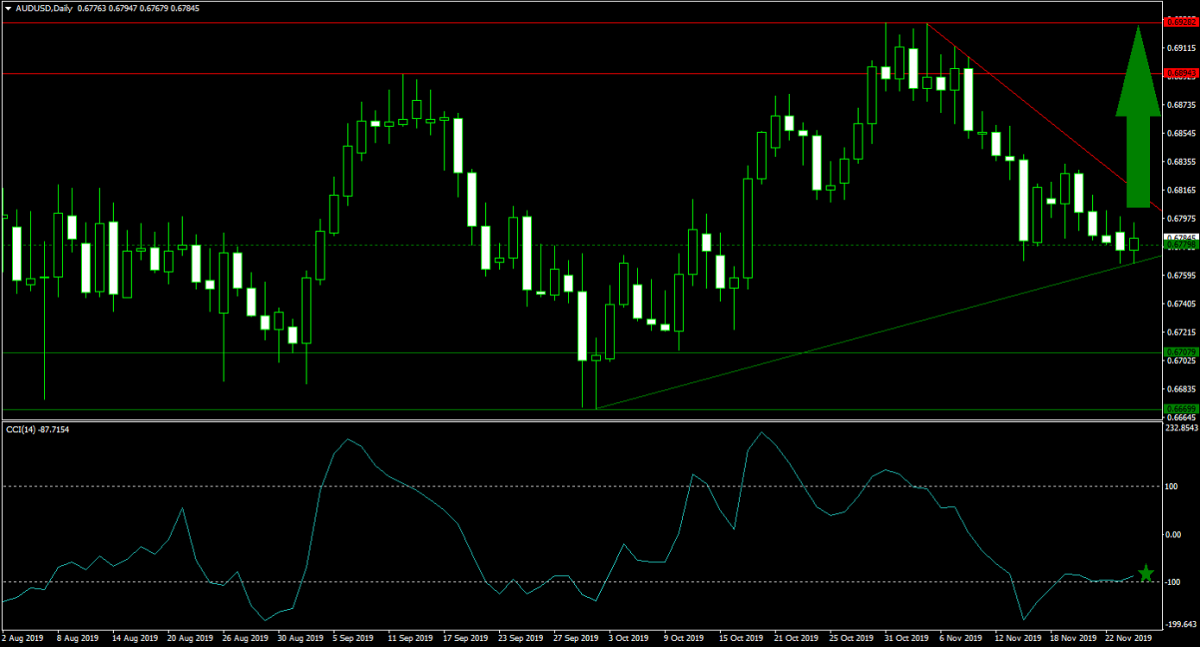The height and width of the screenshot is (647, 1200).
Task: Click the 0.69115 price axis value
Action: pos(1181,46)
